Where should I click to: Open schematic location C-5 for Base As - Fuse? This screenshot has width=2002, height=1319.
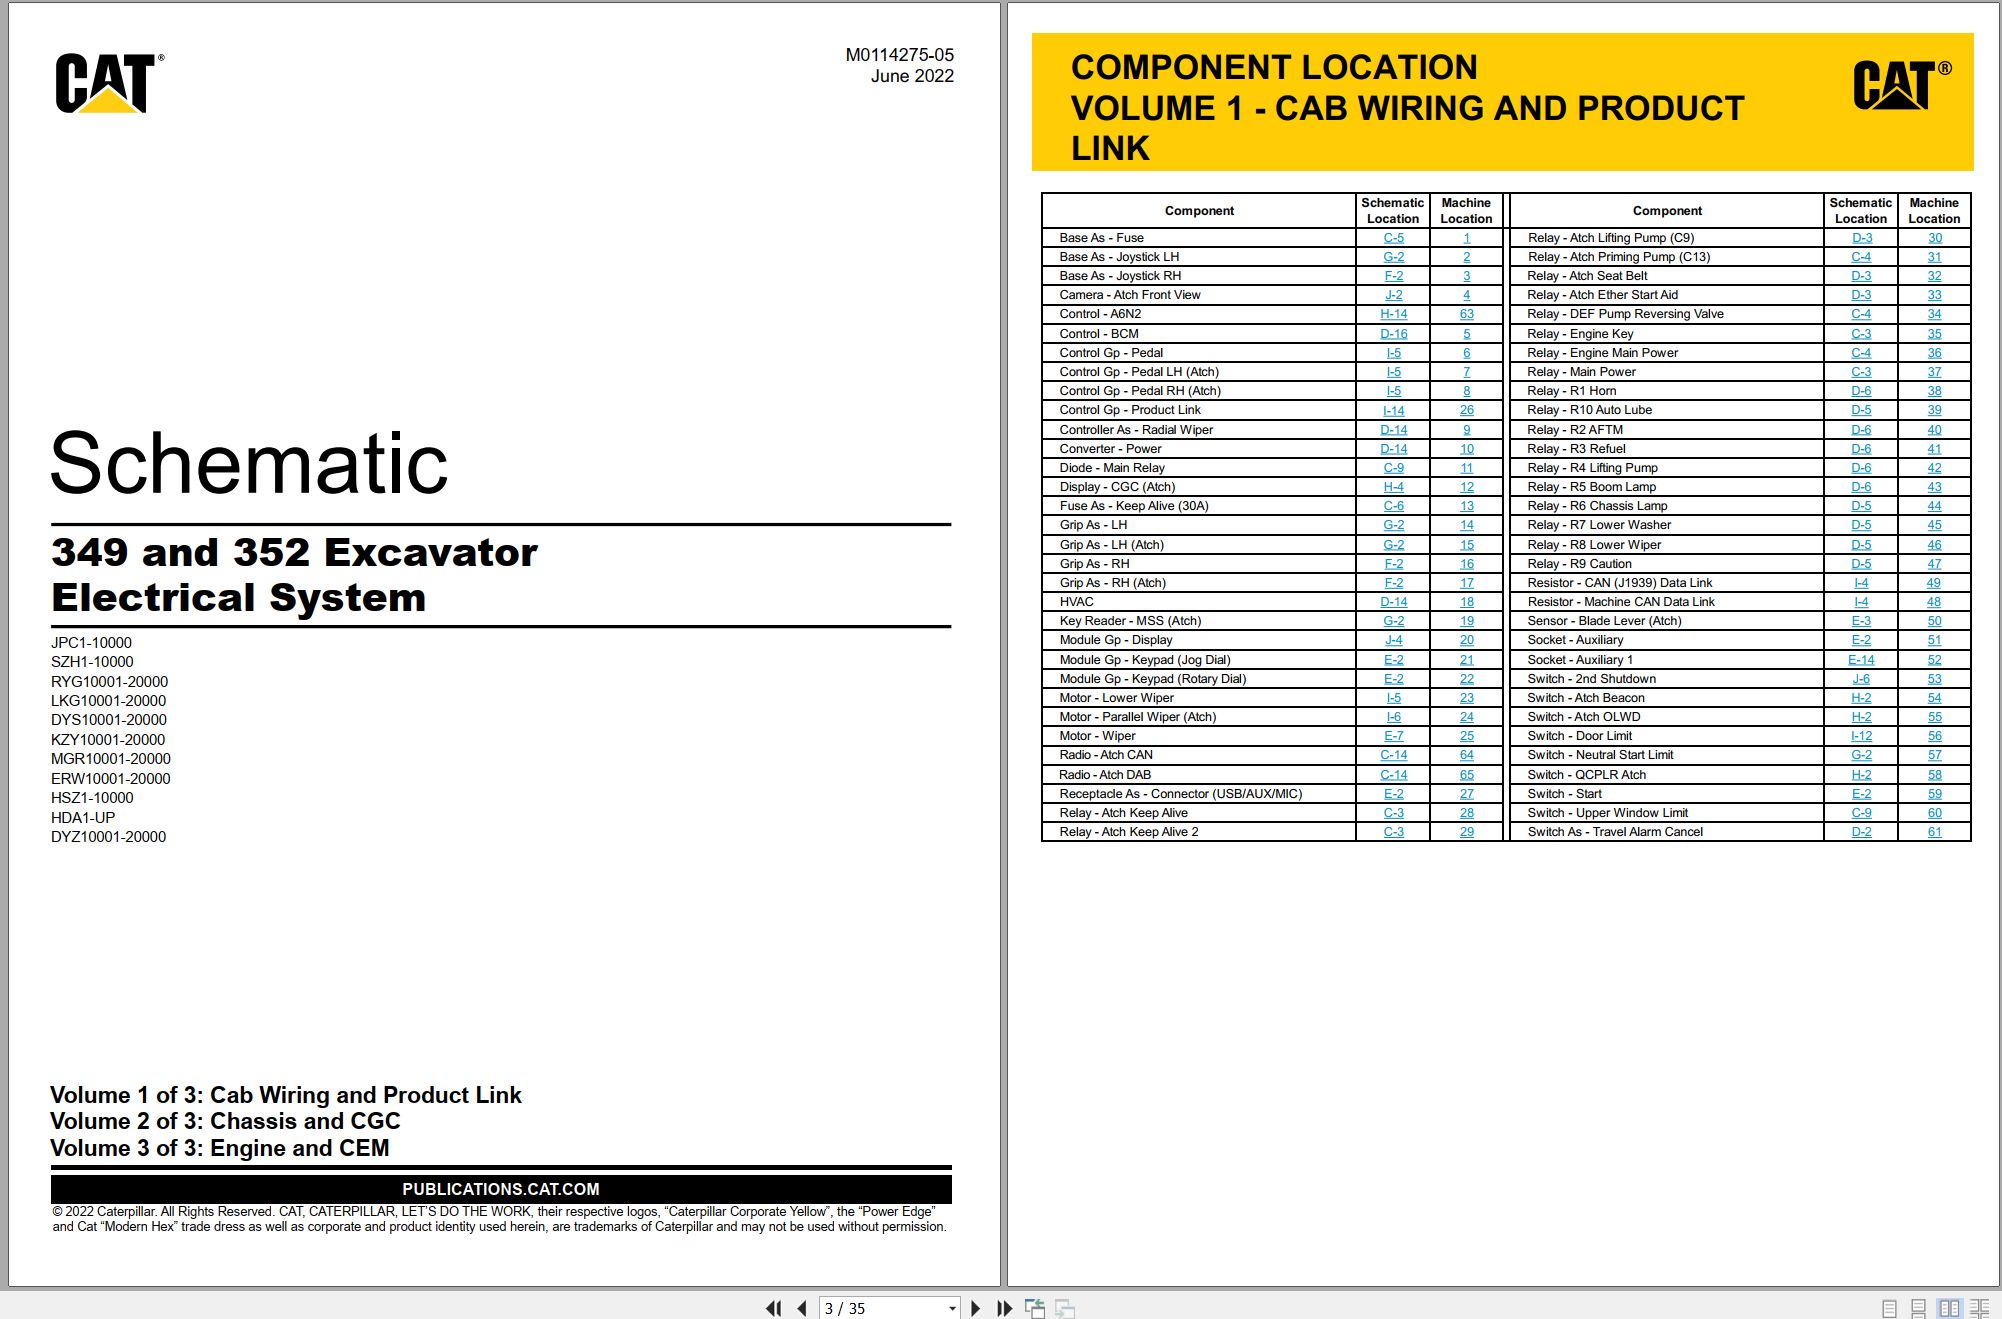tap(1393, 238)
